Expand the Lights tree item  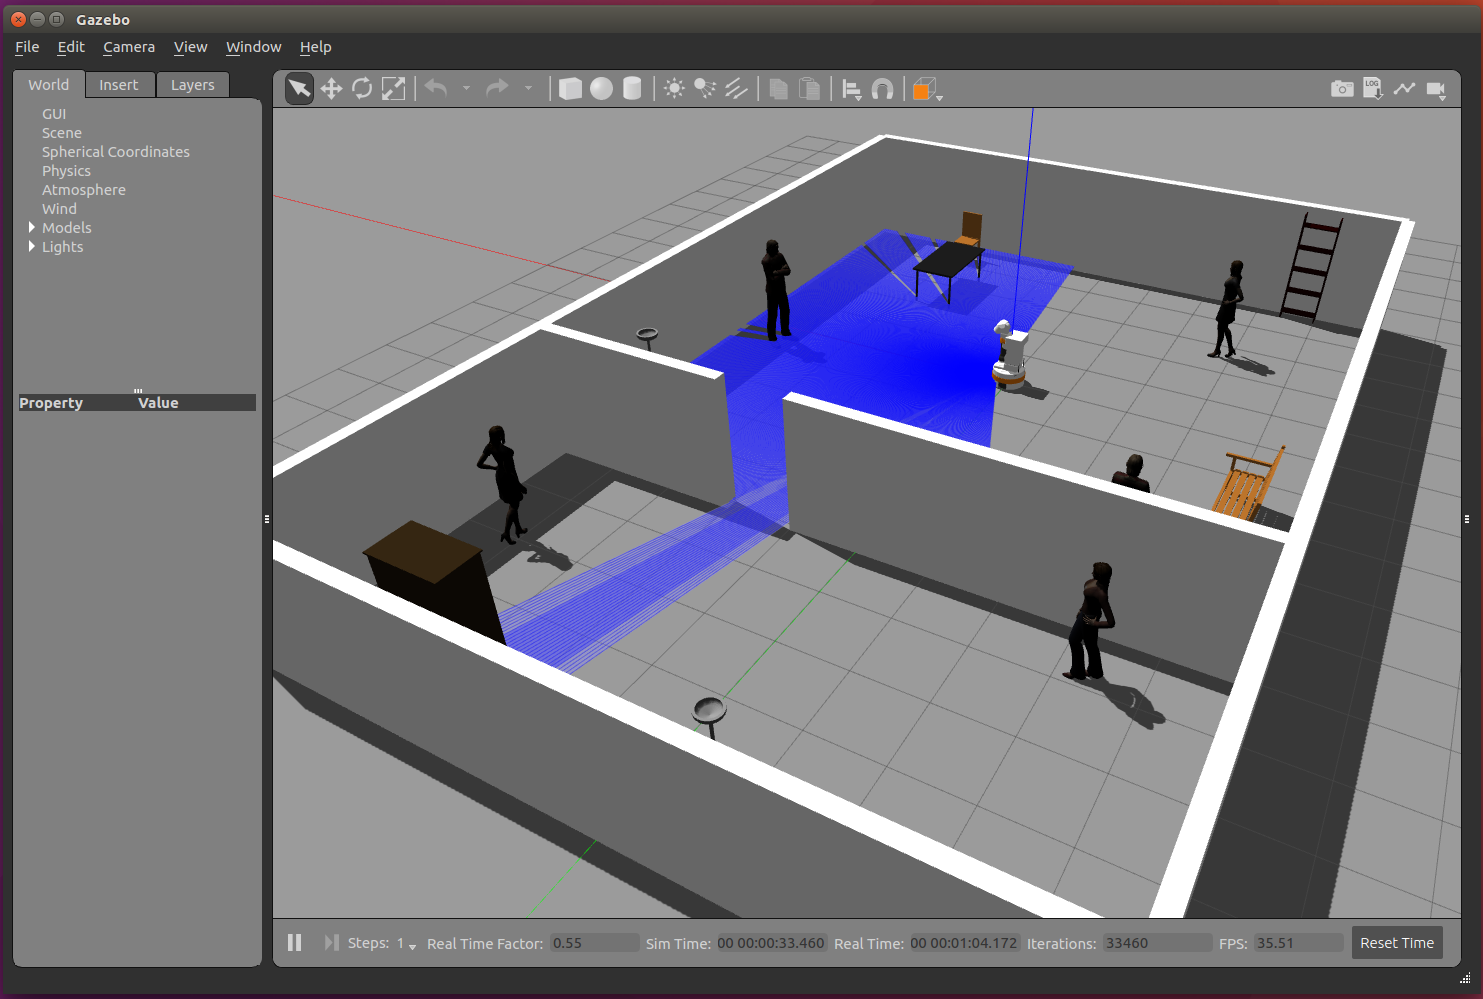(32, 247)
